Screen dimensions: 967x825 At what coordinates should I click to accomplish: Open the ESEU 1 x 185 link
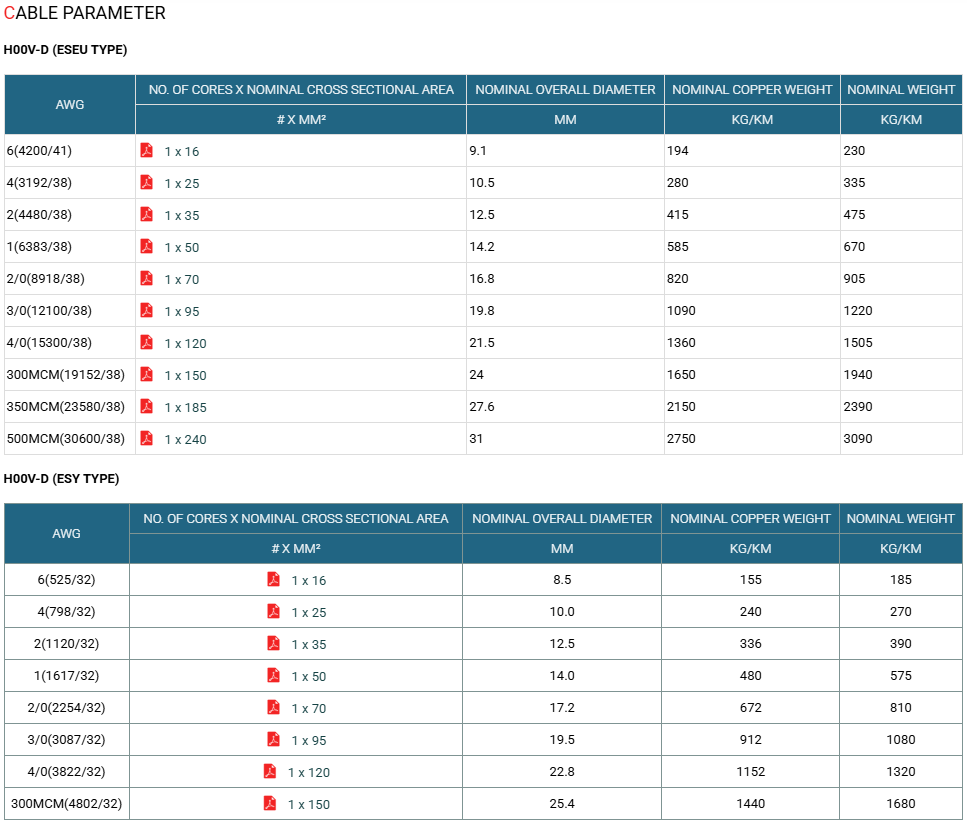(x=186, y=408)
